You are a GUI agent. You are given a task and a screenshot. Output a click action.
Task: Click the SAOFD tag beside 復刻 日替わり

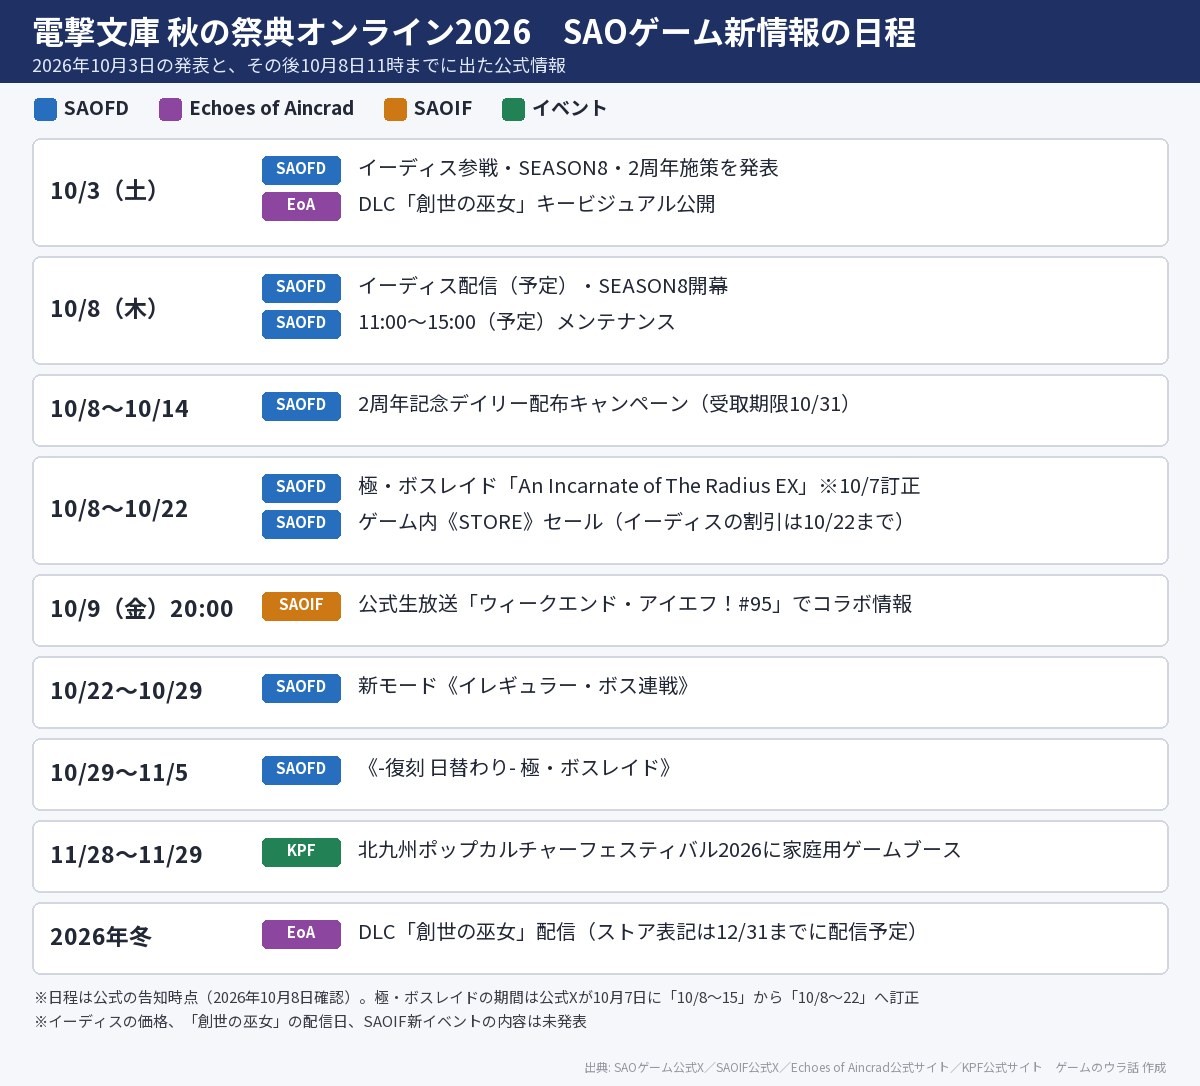301,769
